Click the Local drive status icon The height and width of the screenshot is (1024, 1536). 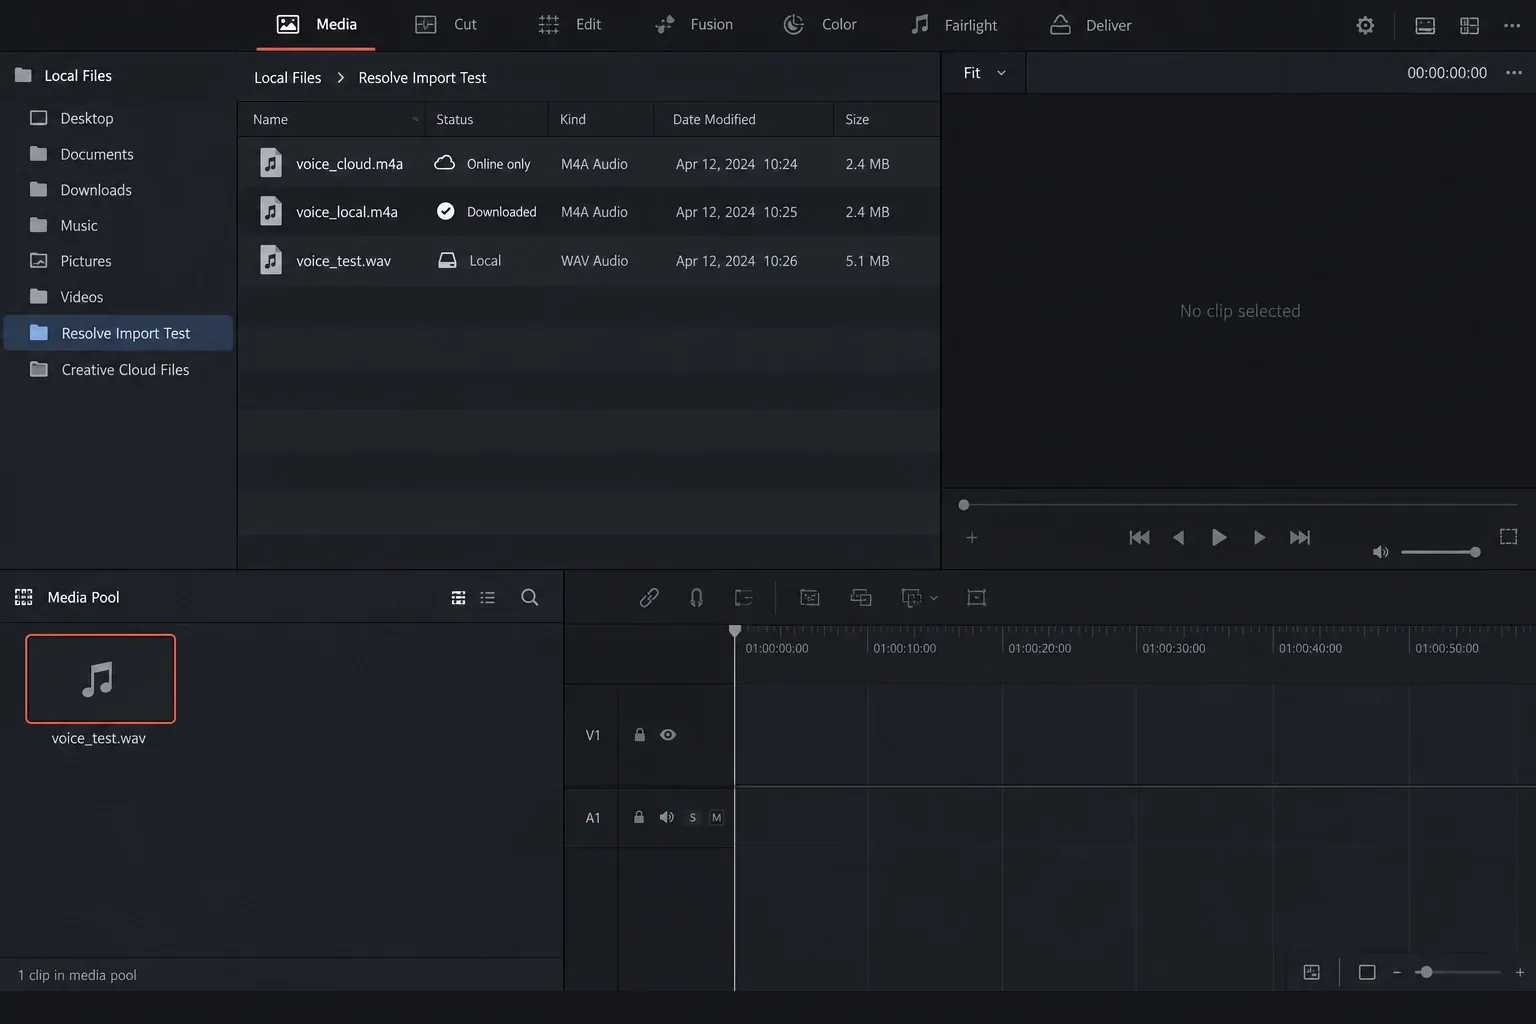(x=448, y=260)
